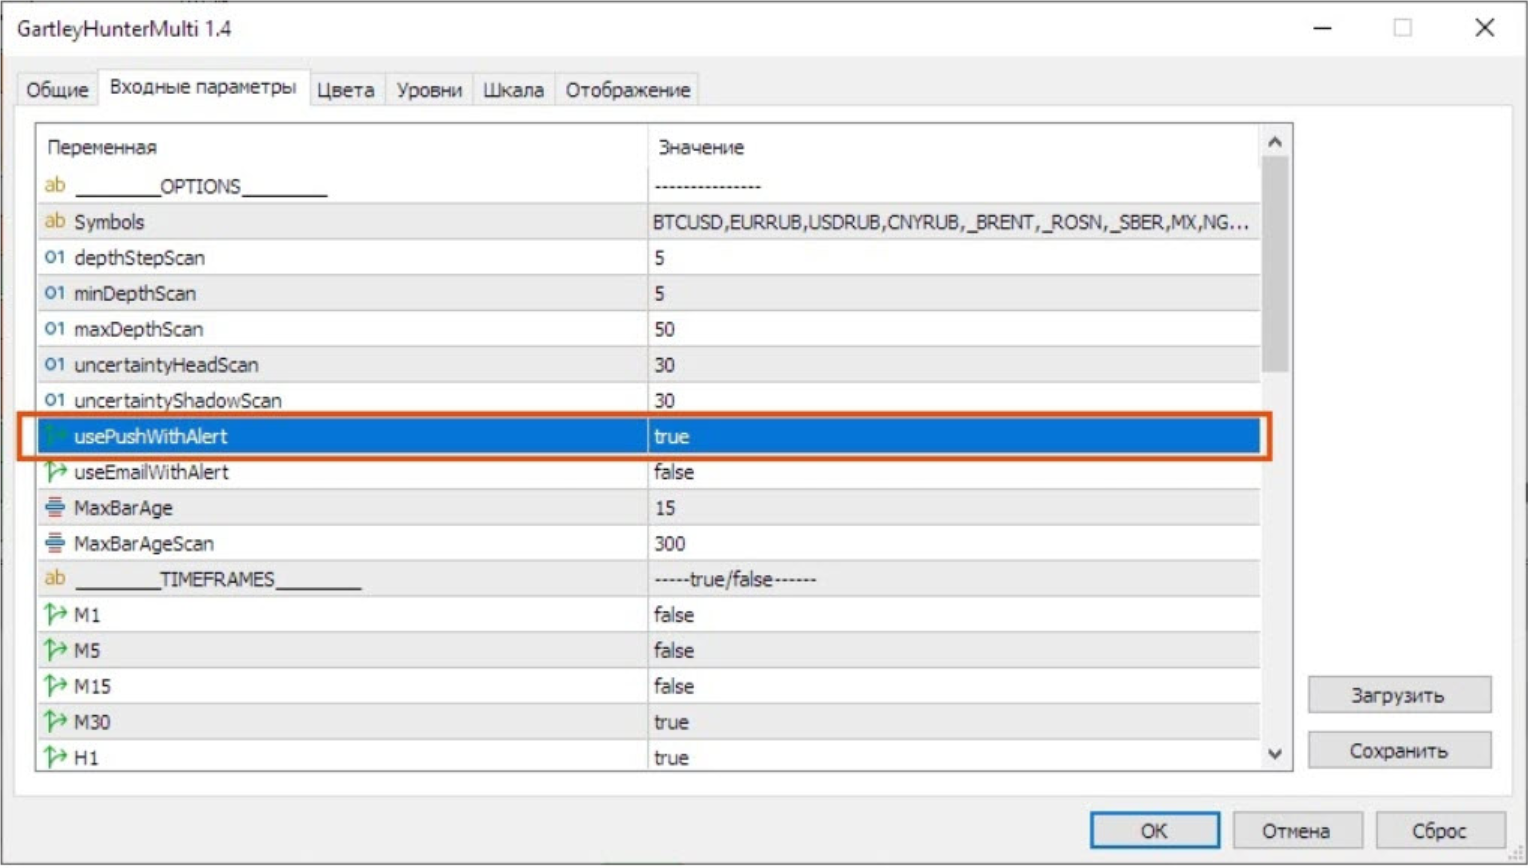
Task: Click the string icon beside Symbols
Action: click(55, 221)
